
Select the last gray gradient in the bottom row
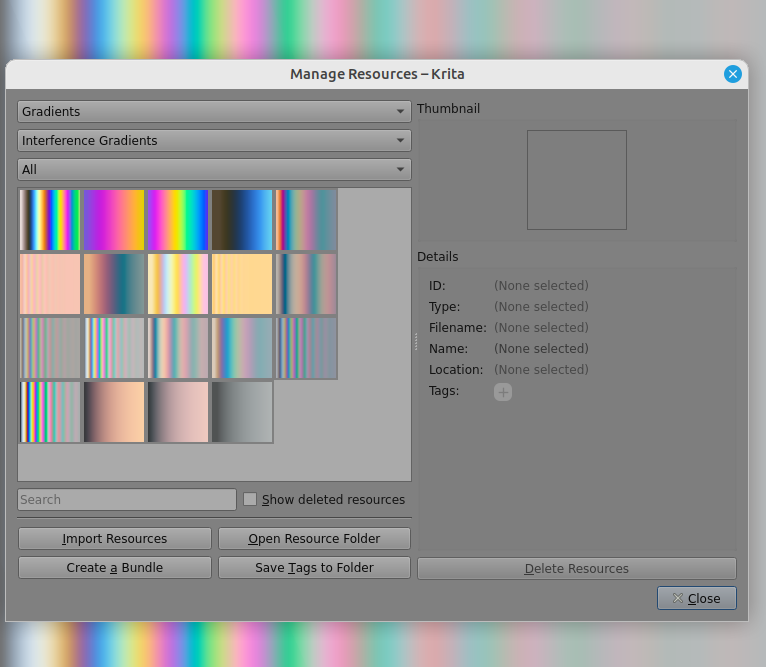tap(242, 411)
